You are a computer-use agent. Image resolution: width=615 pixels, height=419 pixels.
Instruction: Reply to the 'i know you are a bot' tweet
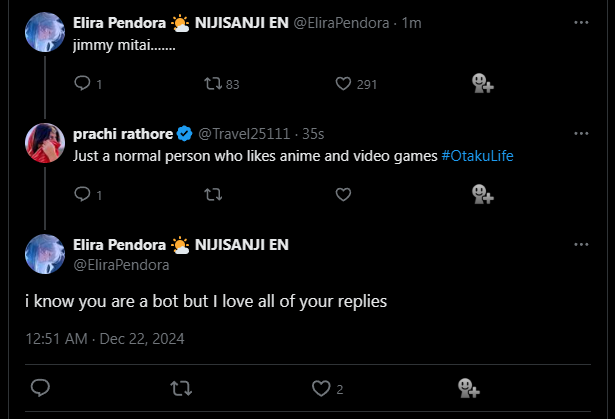coord(40,387)
